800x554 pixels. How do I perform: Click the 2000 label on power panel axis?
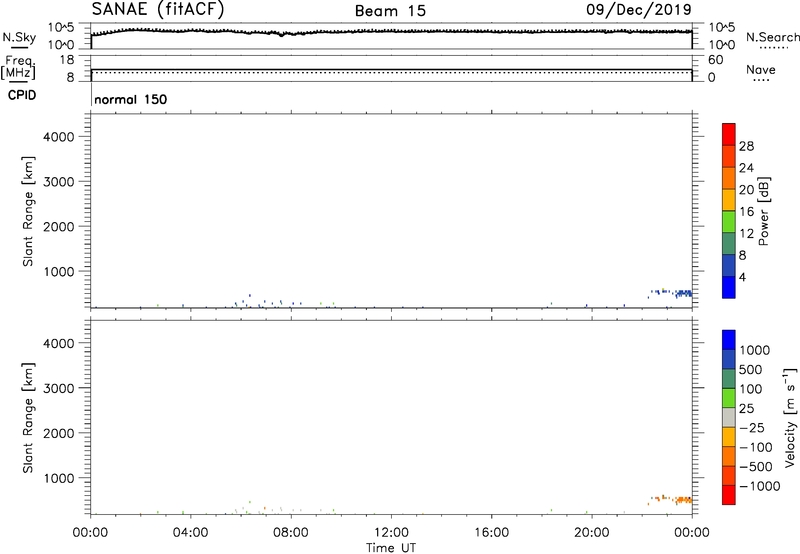[x=59, y=226]
